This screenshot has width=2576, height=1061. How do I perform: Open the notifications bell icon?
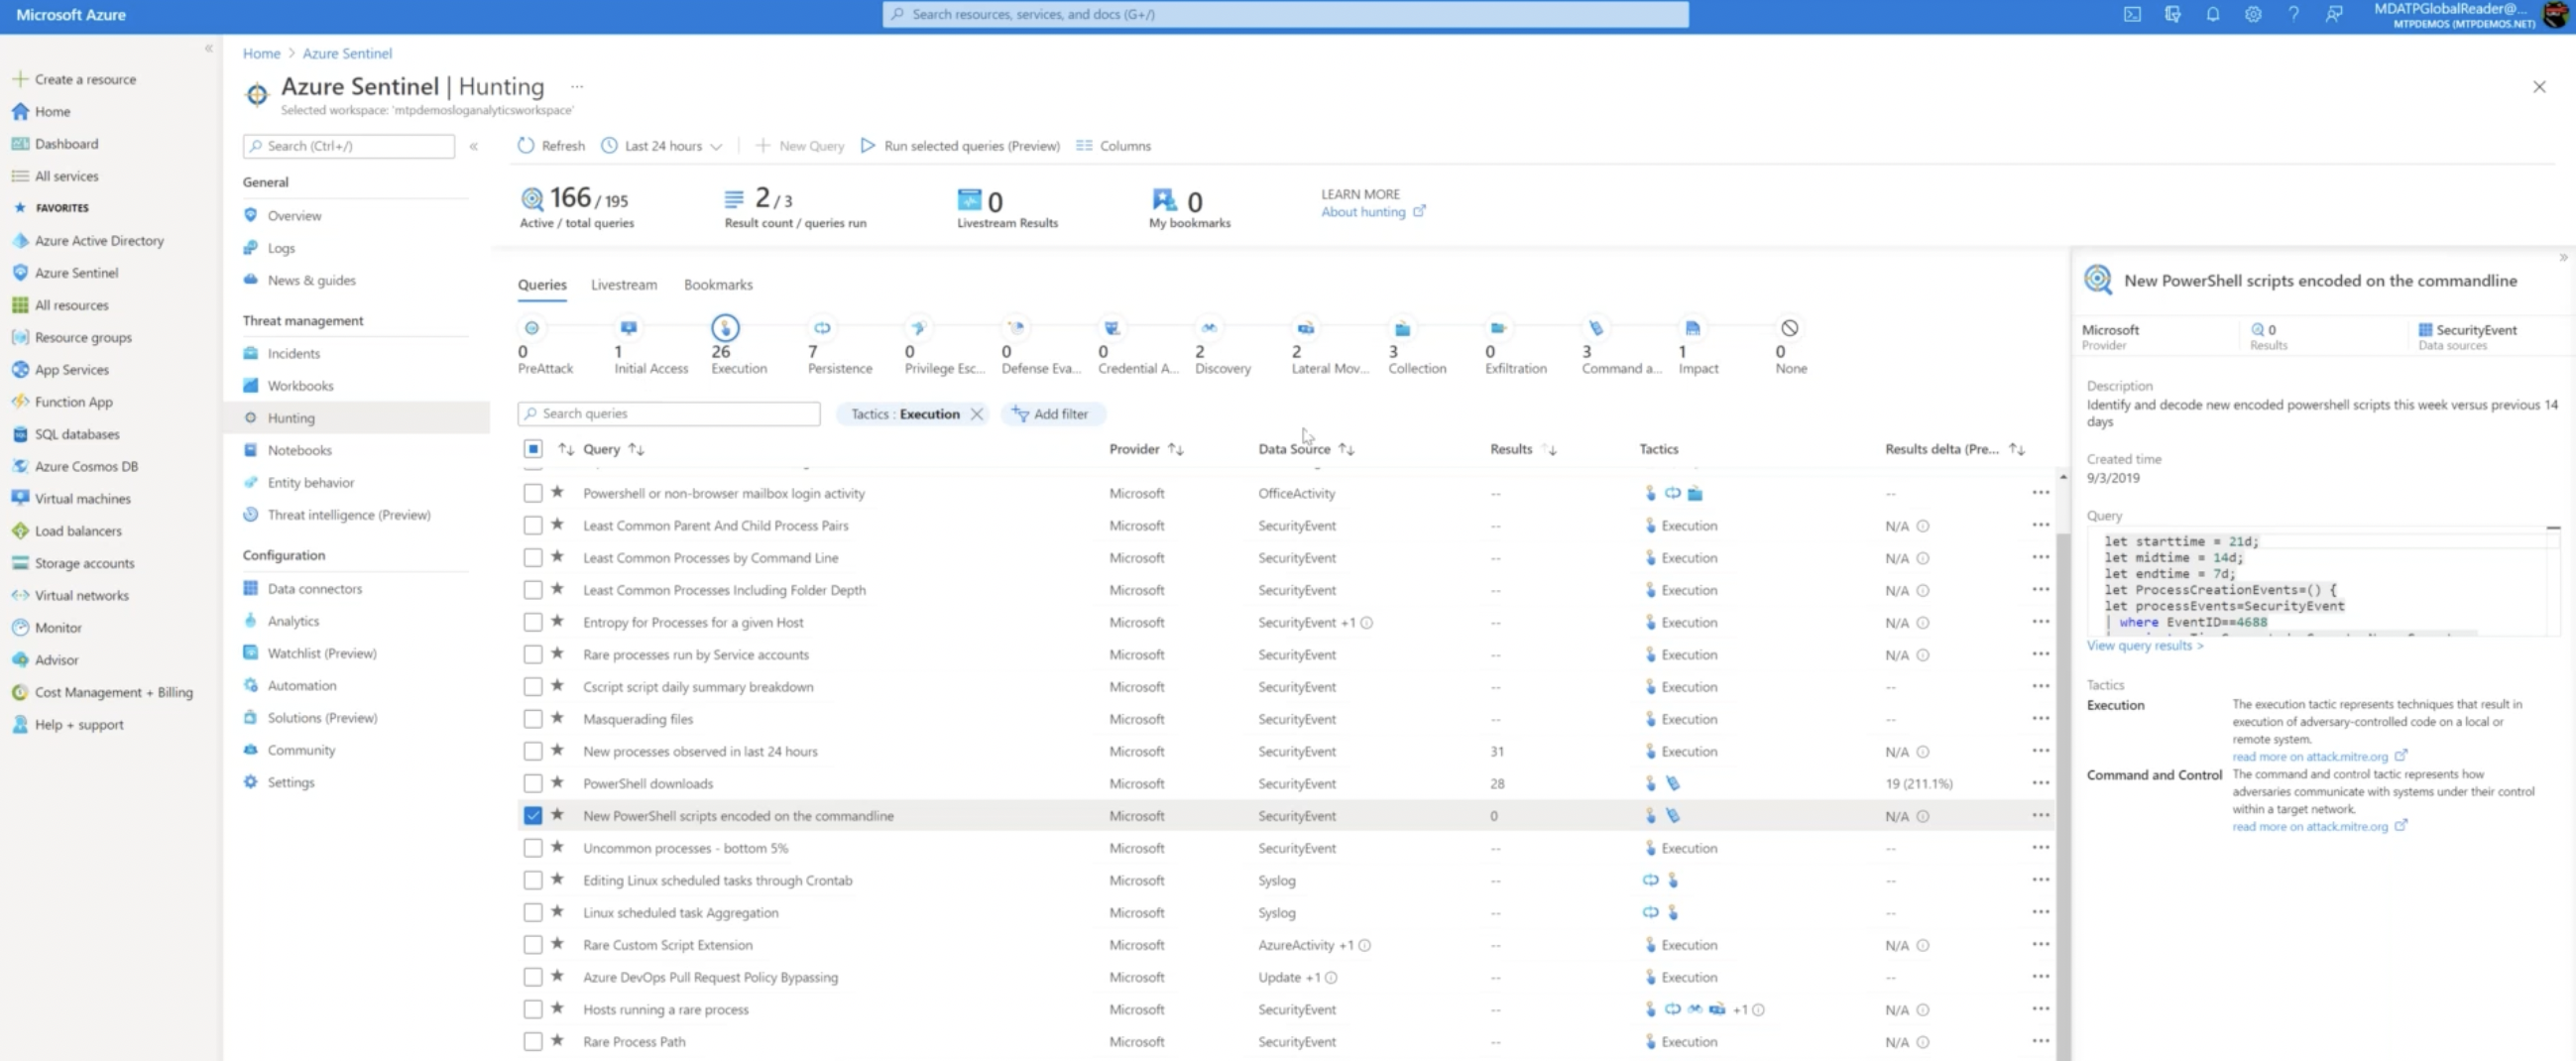point(2213,14)
